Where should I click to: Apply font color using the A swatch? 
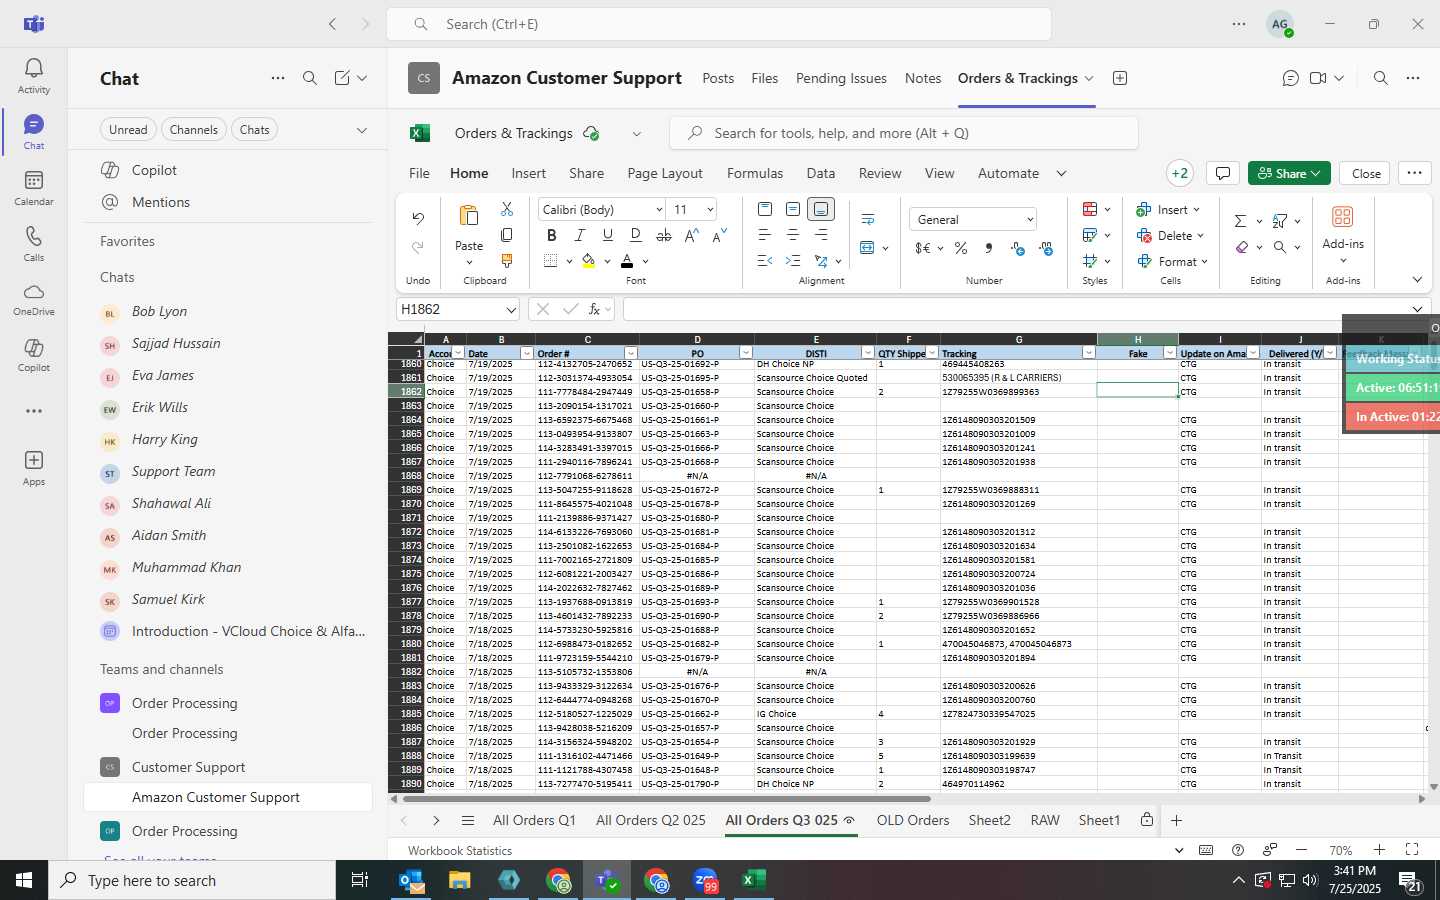tap(627, 261)
